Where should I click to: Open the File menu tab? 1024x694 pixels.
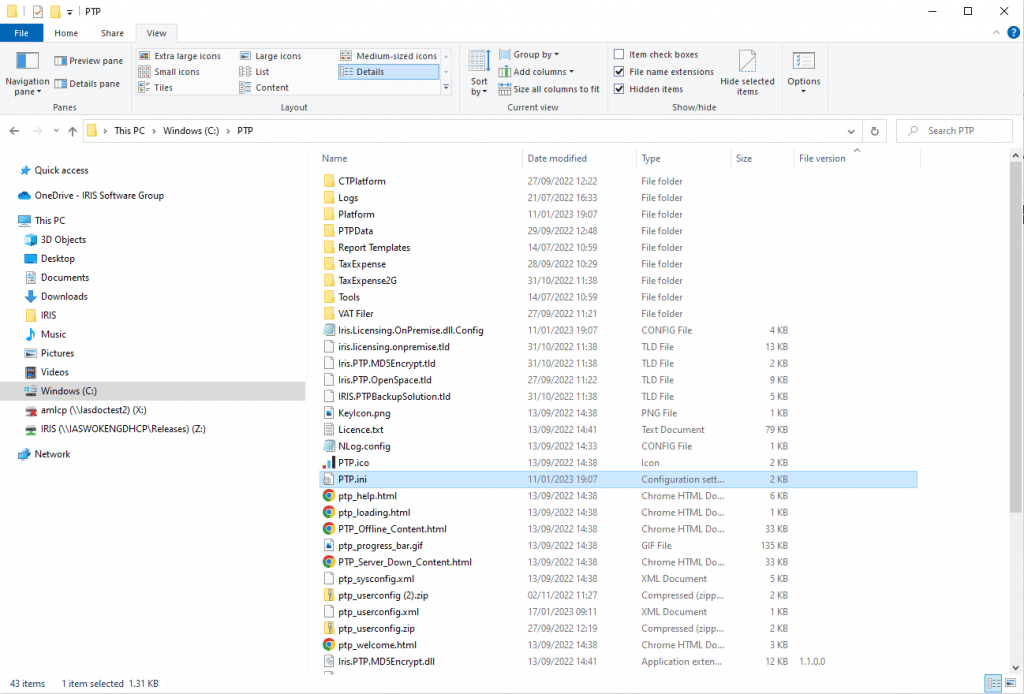[22, 33]
